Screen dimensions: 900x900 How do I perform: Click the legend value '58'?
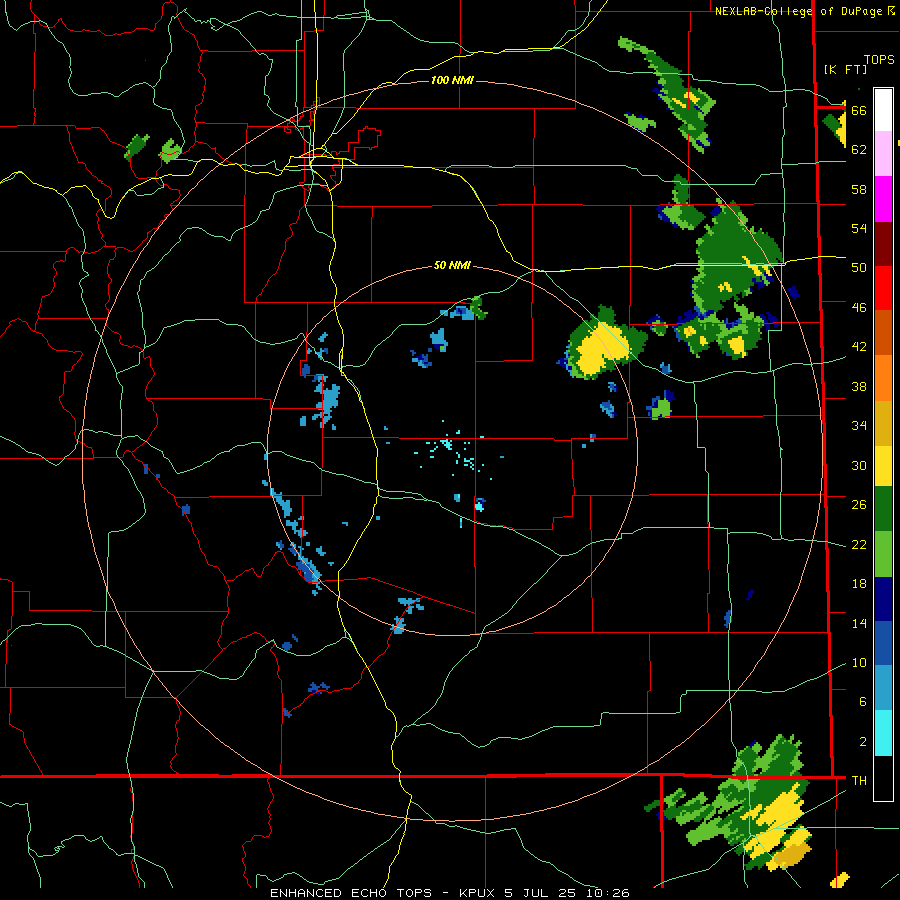click(859, 189)
